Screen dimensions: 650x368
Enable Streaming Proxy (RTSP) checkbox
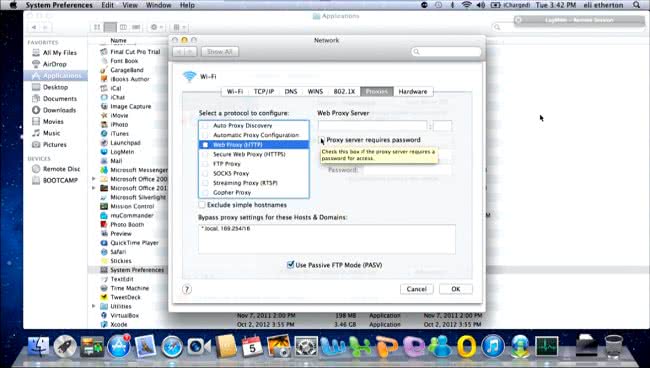tap(205, 183)
